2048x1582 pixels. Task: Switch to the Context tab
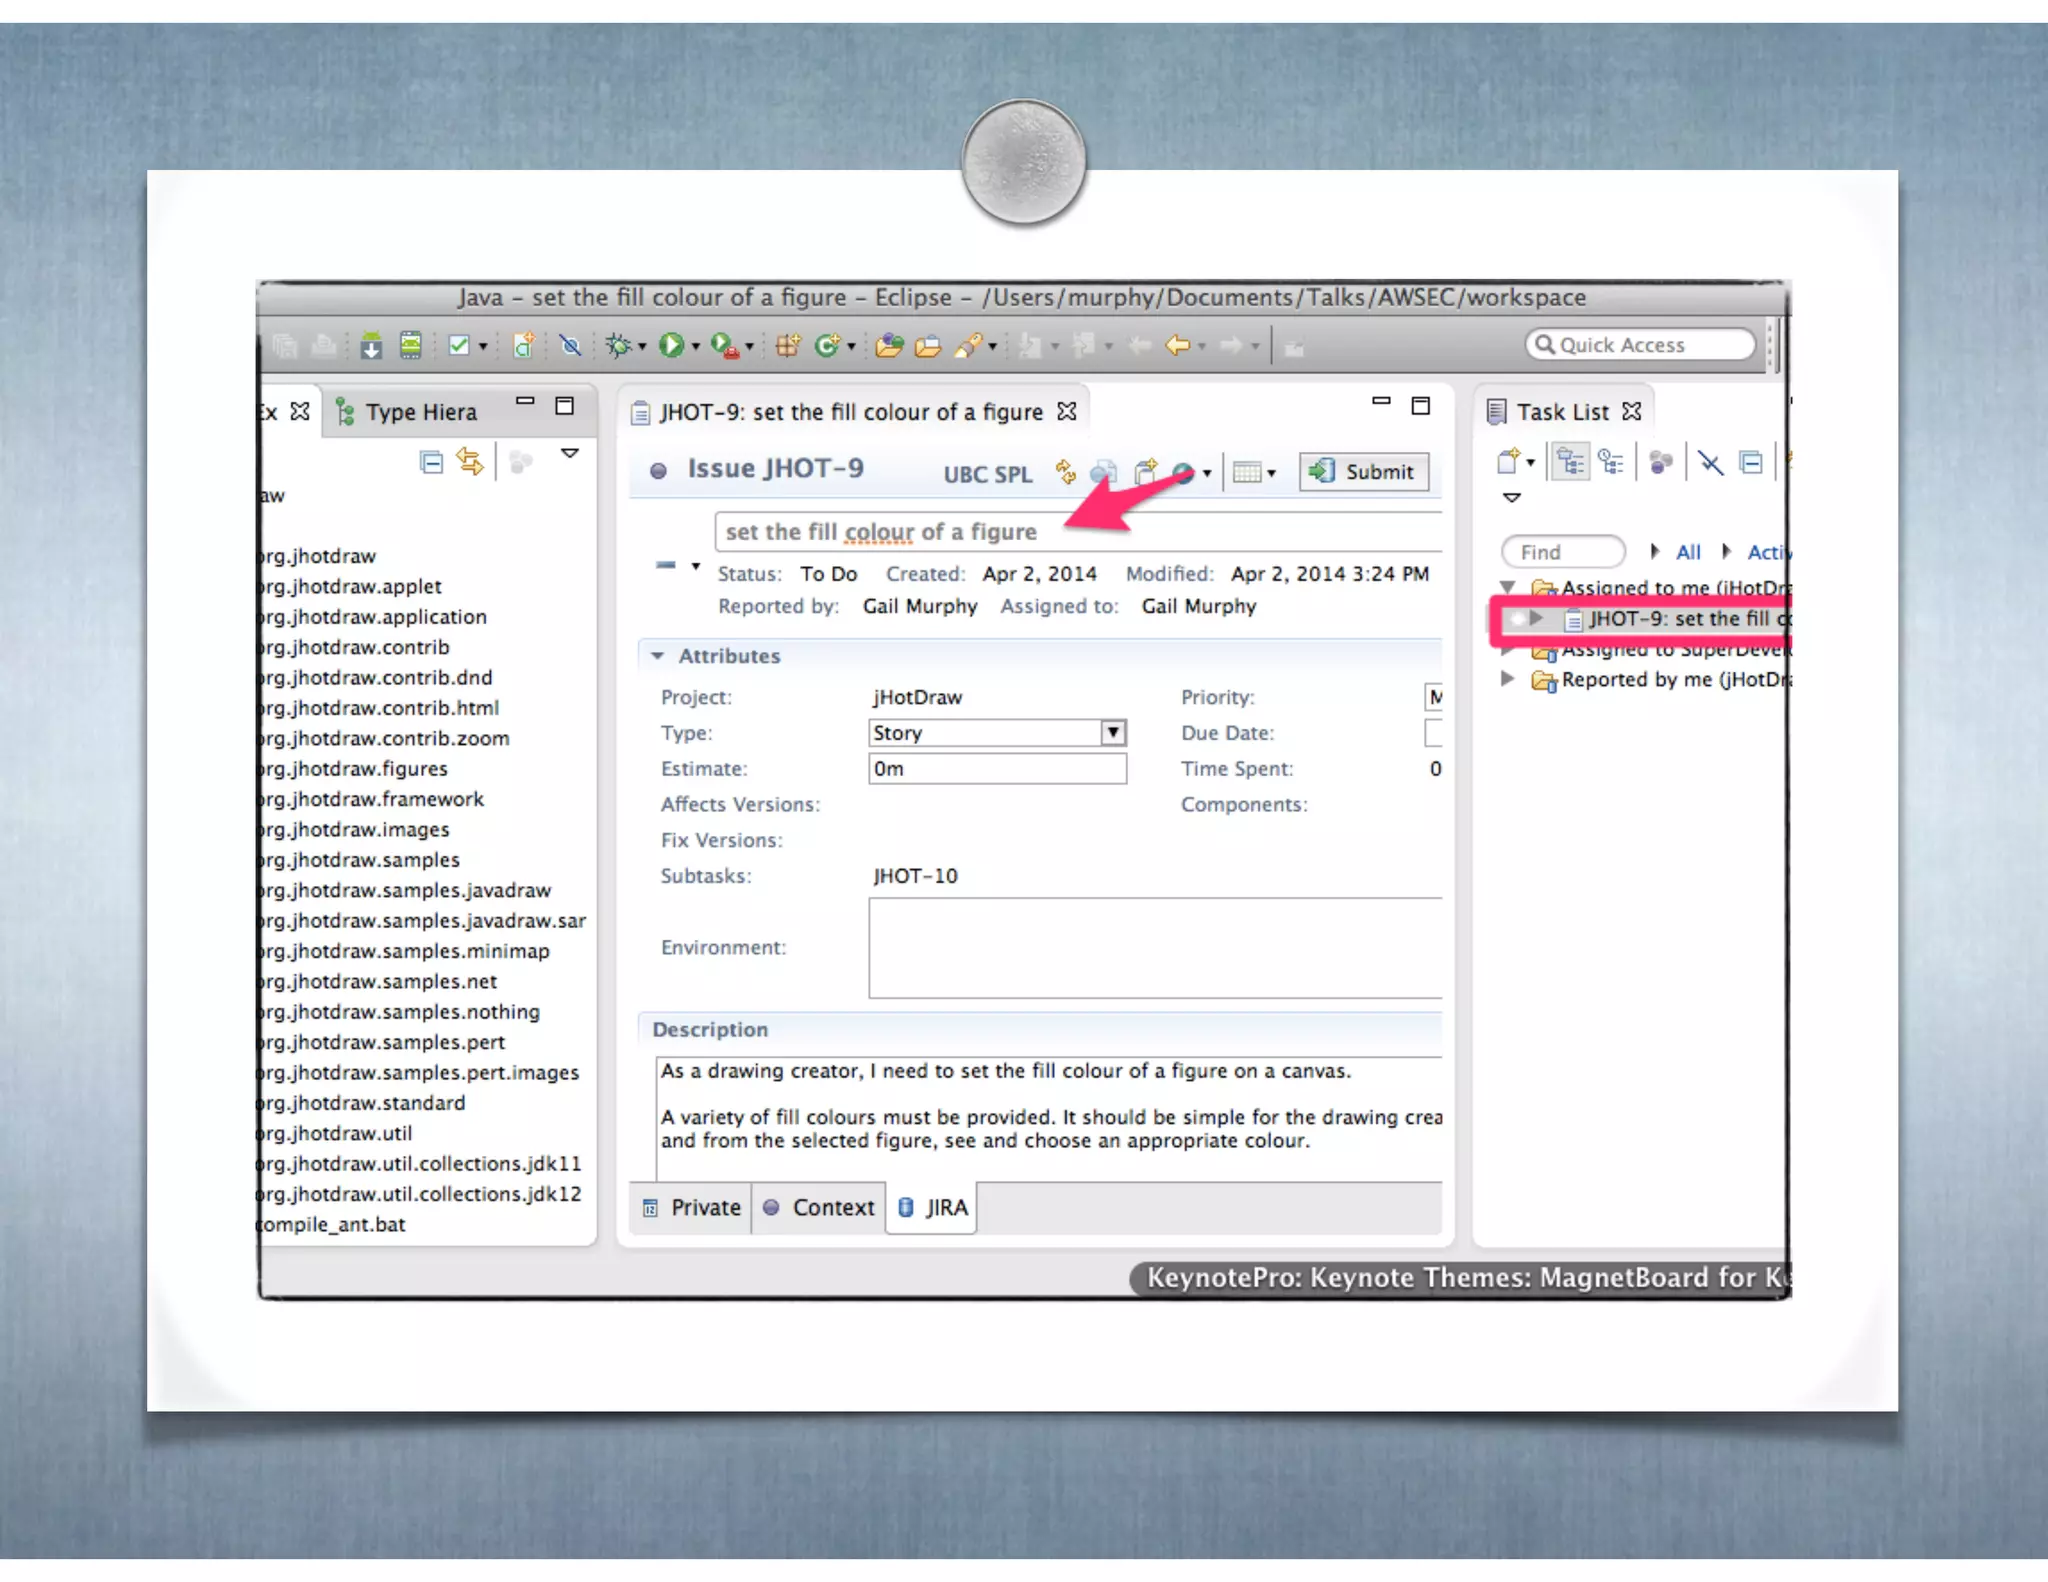[820, 1207]
